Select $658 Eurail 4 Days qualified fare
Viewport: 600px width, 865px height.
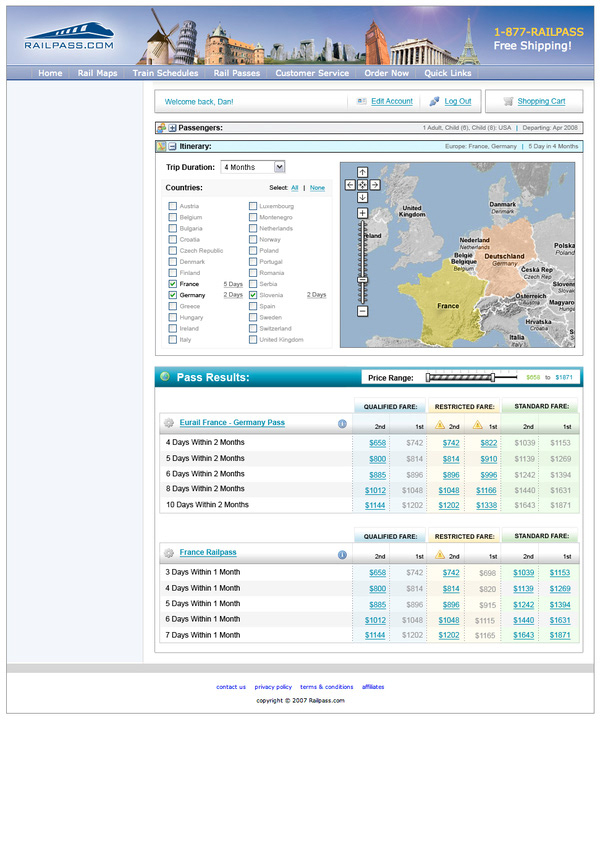pos(377,443)
